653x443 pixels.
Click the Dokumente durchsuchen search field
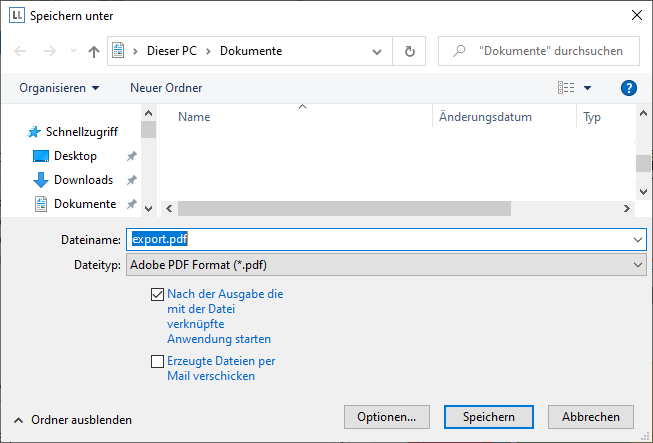click(x=548, y=51)
